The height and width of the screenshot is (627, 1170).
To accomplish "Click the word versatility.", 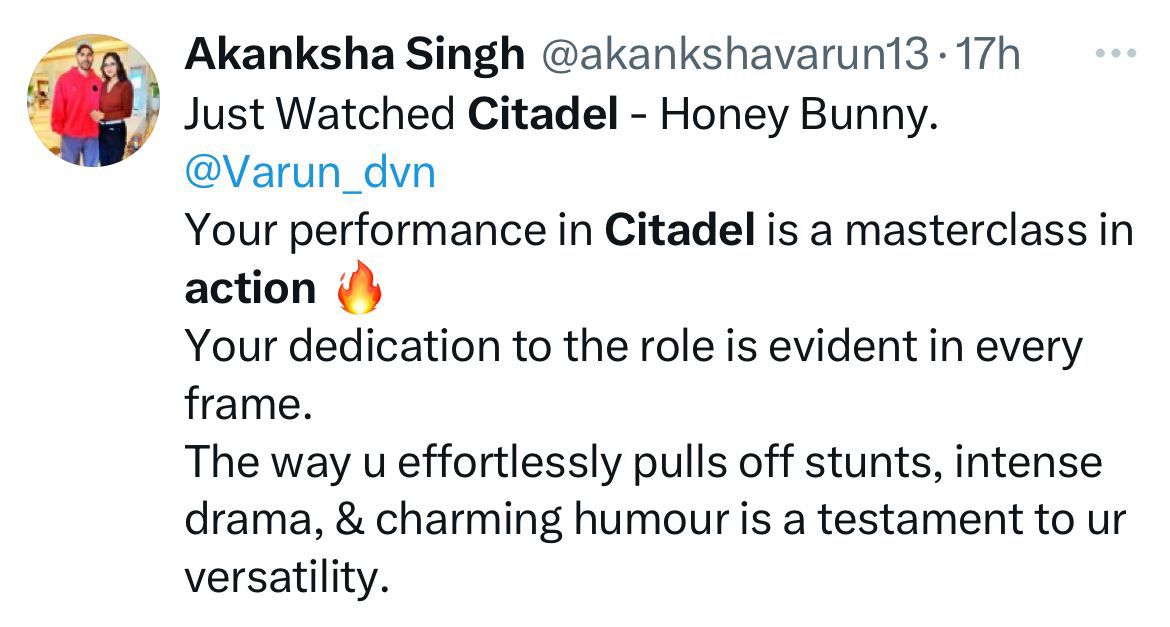I will (287, 578).
